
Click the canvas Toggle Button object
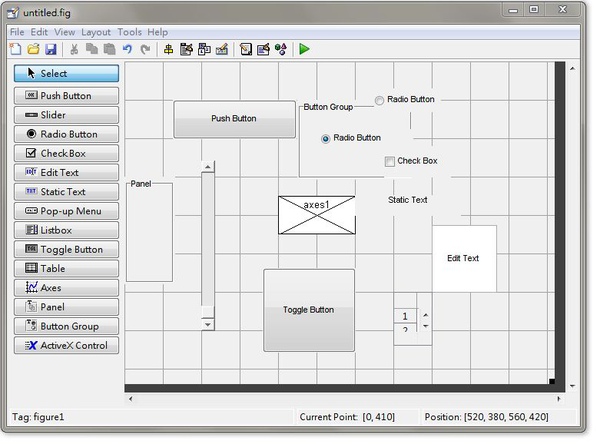309,310
